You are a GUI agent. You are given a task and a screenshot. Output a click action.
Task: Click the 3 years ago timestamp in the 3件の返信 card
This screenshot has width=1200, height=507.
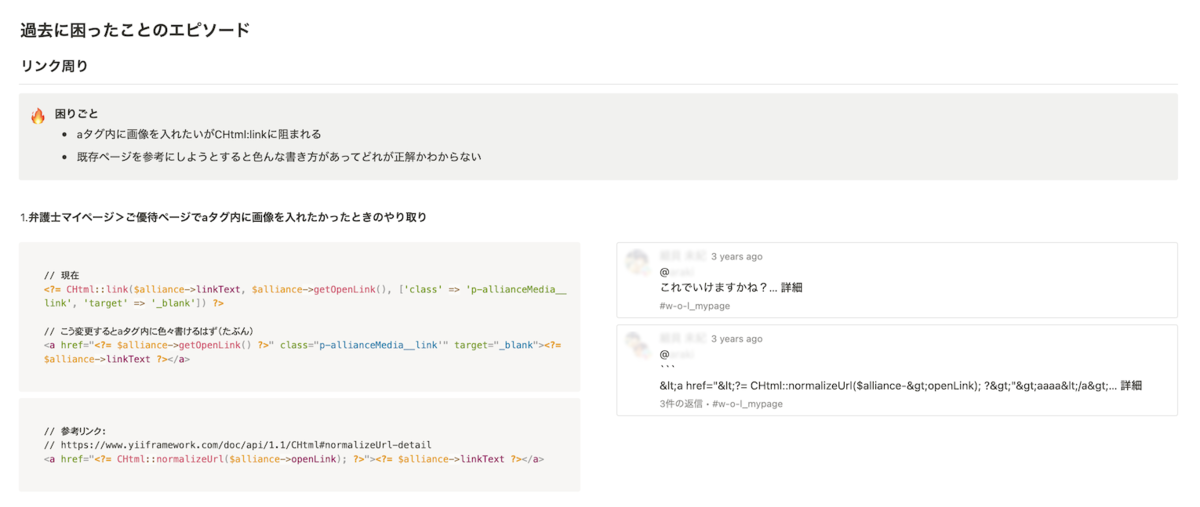(x=736, y=340)
